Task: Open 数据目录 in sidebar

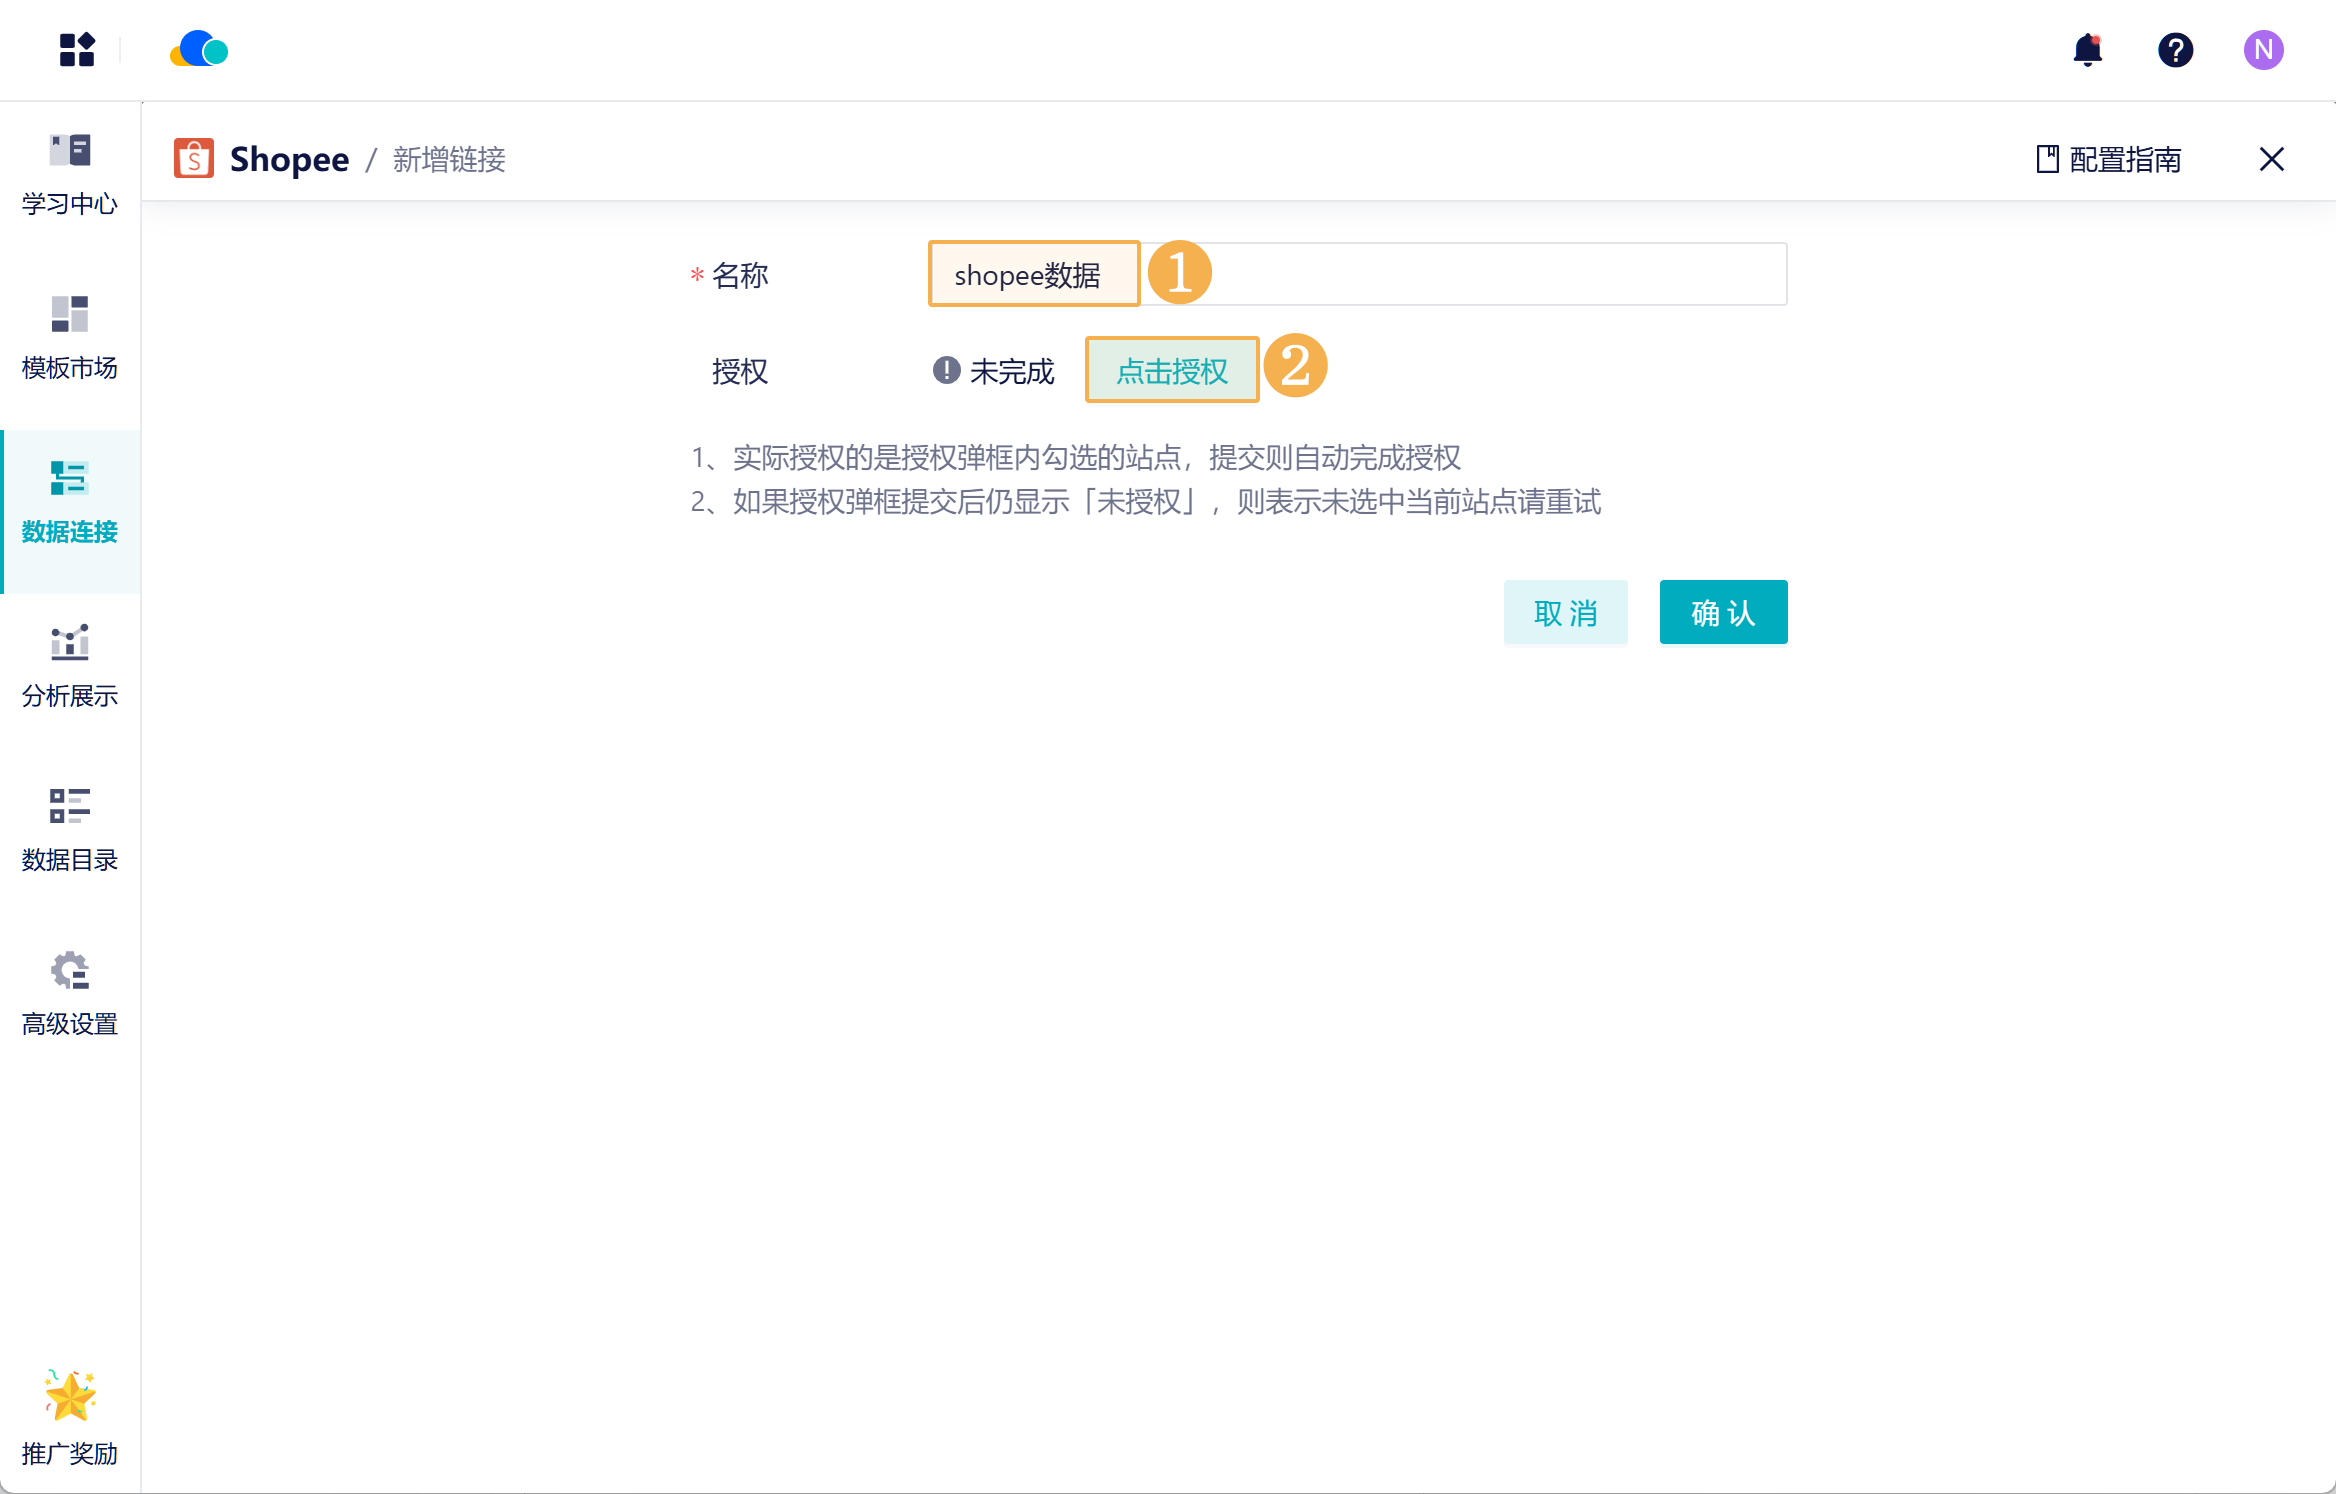Action: click(x=70, y=831)
